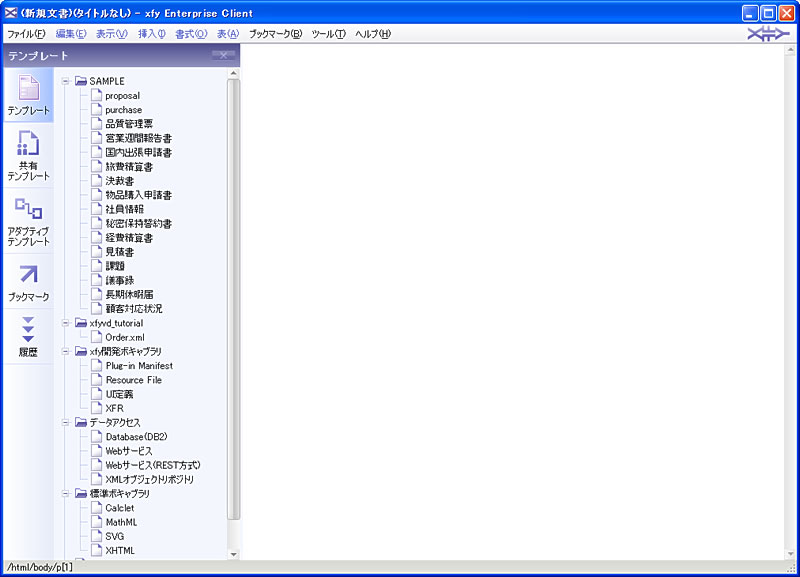Collapse the xfy開発ボキャブラリ tree node
This screenshot has width=800, height=577.
(65, 351)
